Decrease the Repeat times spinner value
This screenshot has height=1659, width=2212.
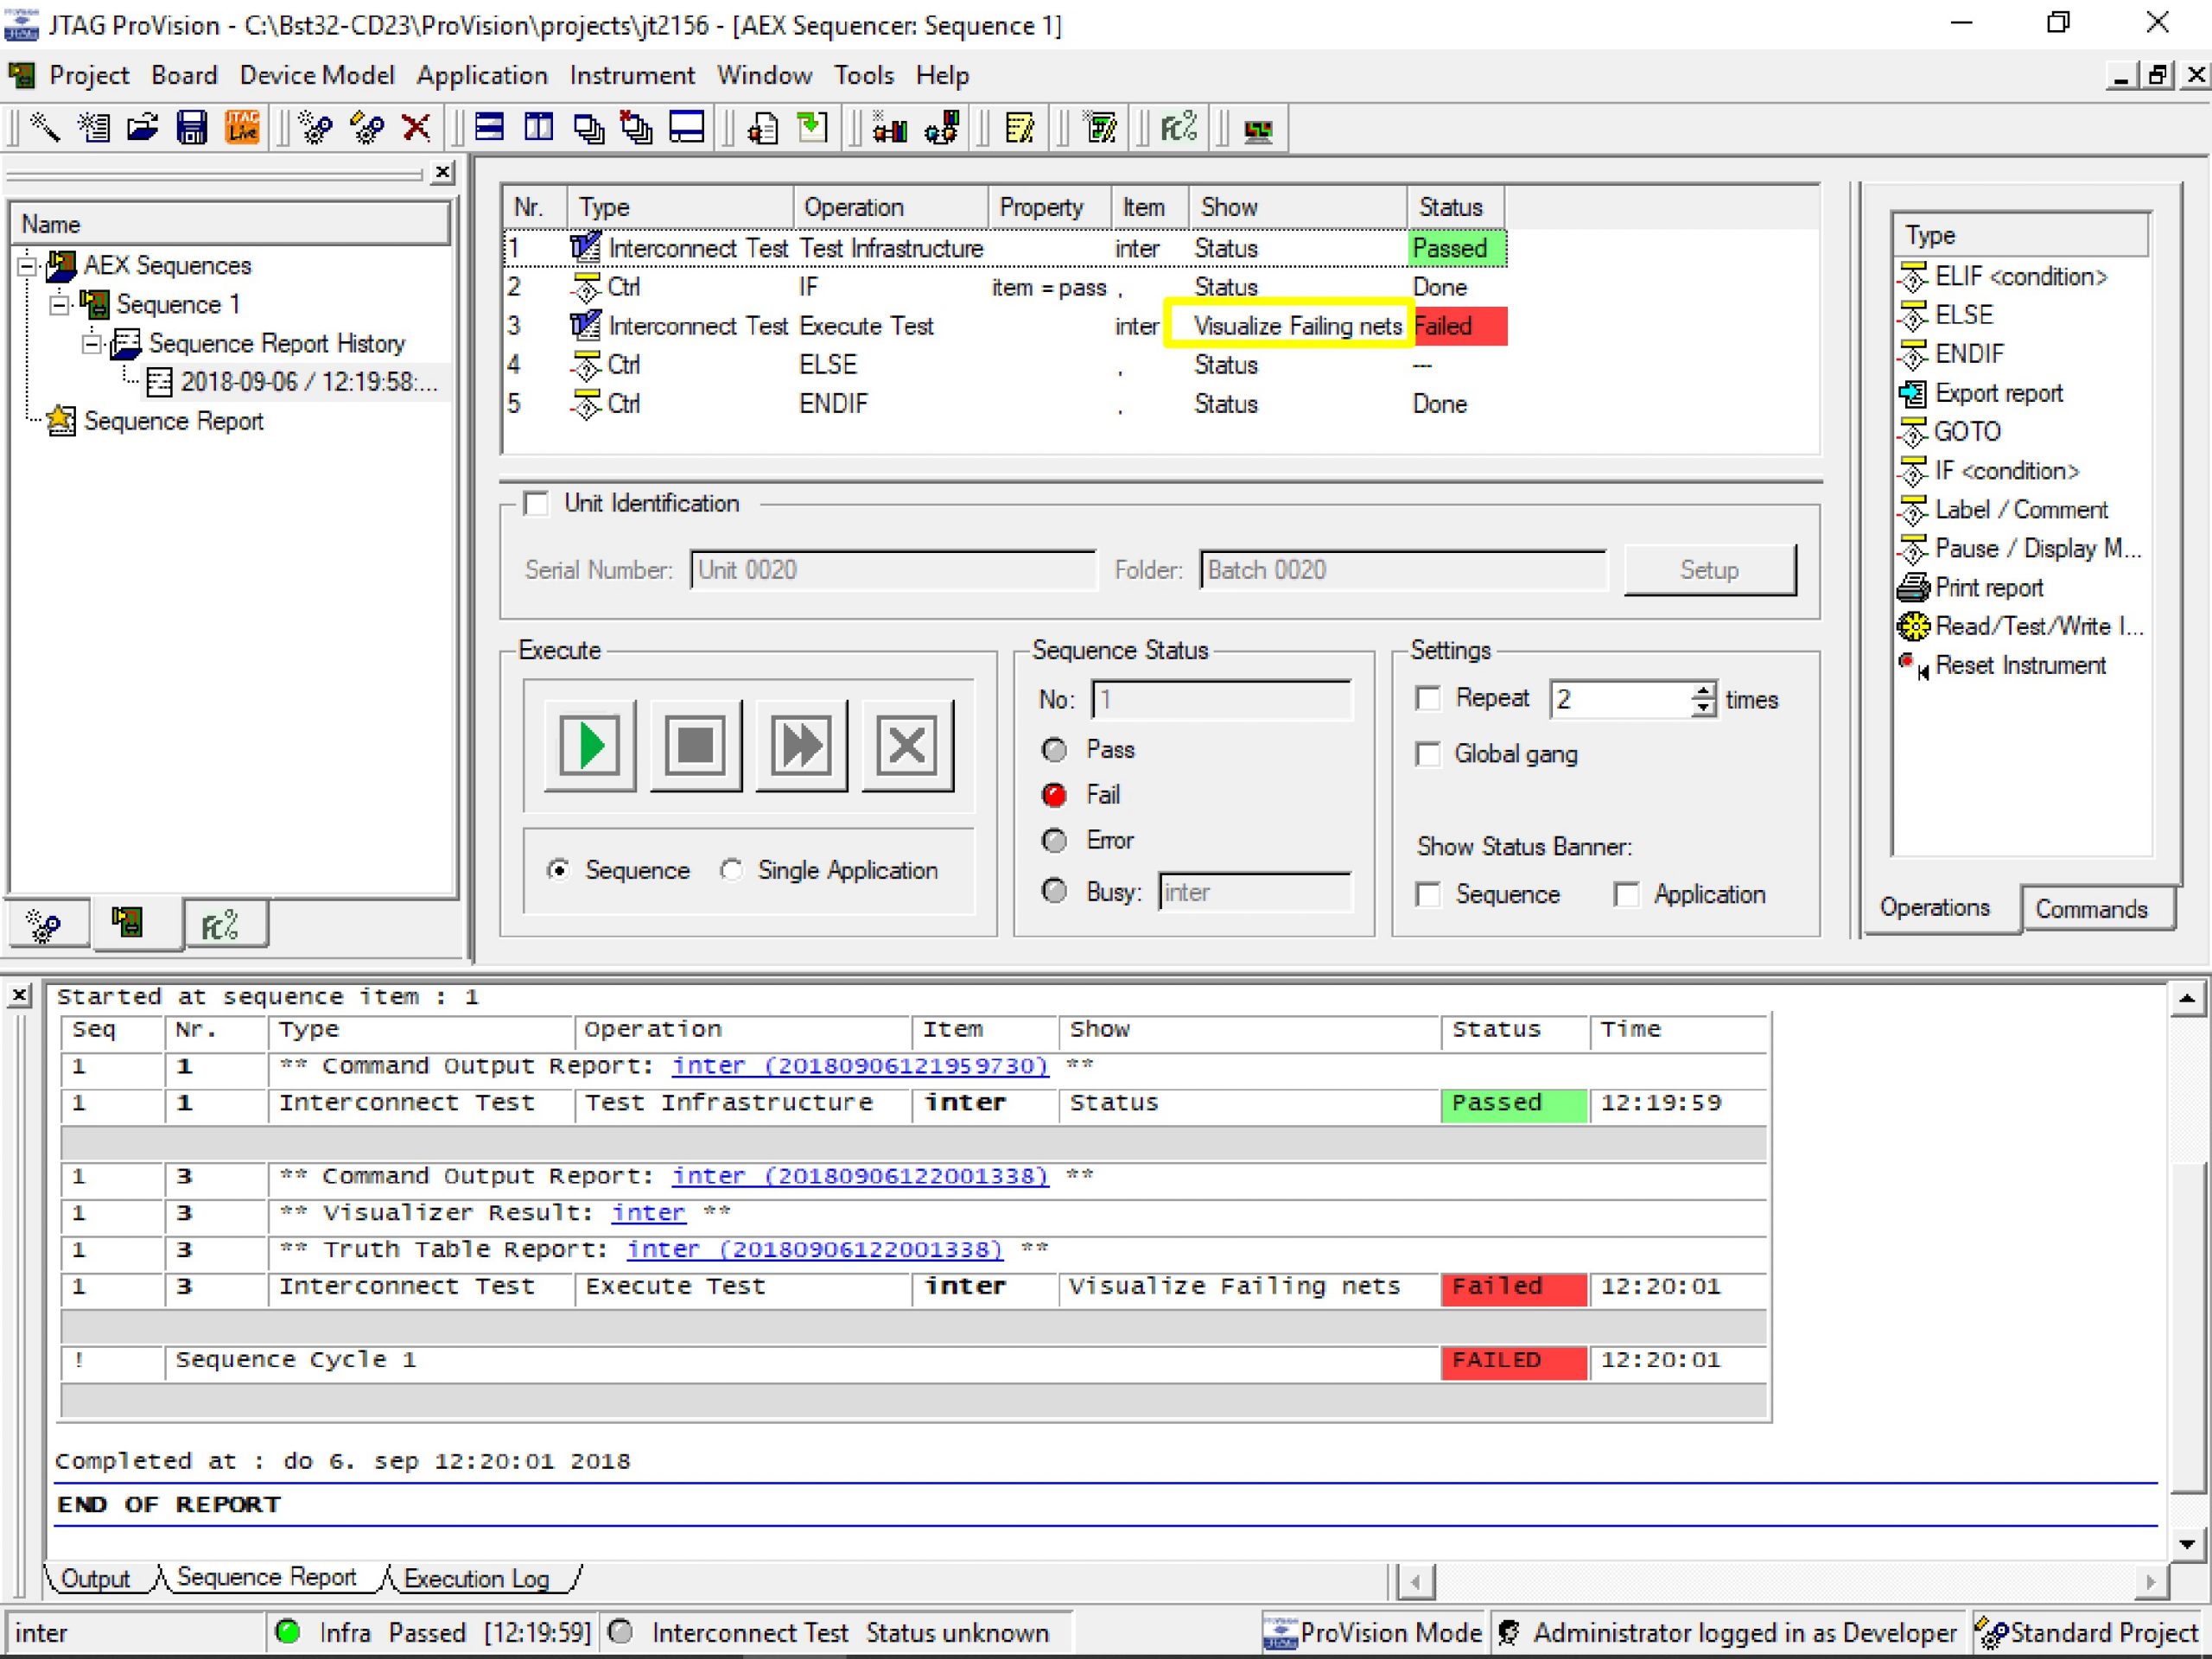click(1704, 708)
